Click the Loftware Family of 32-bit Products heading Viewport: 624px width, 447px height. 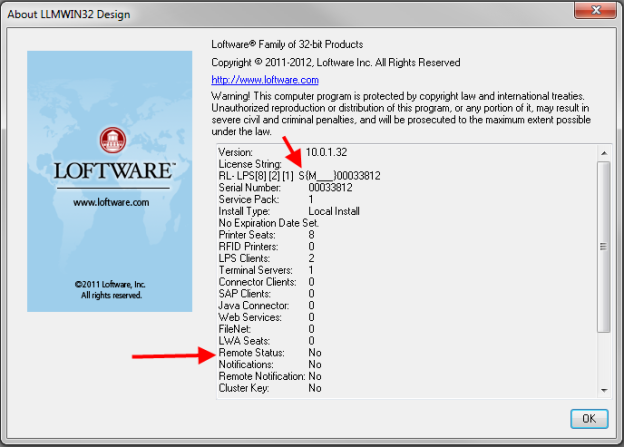pos(287,44)
